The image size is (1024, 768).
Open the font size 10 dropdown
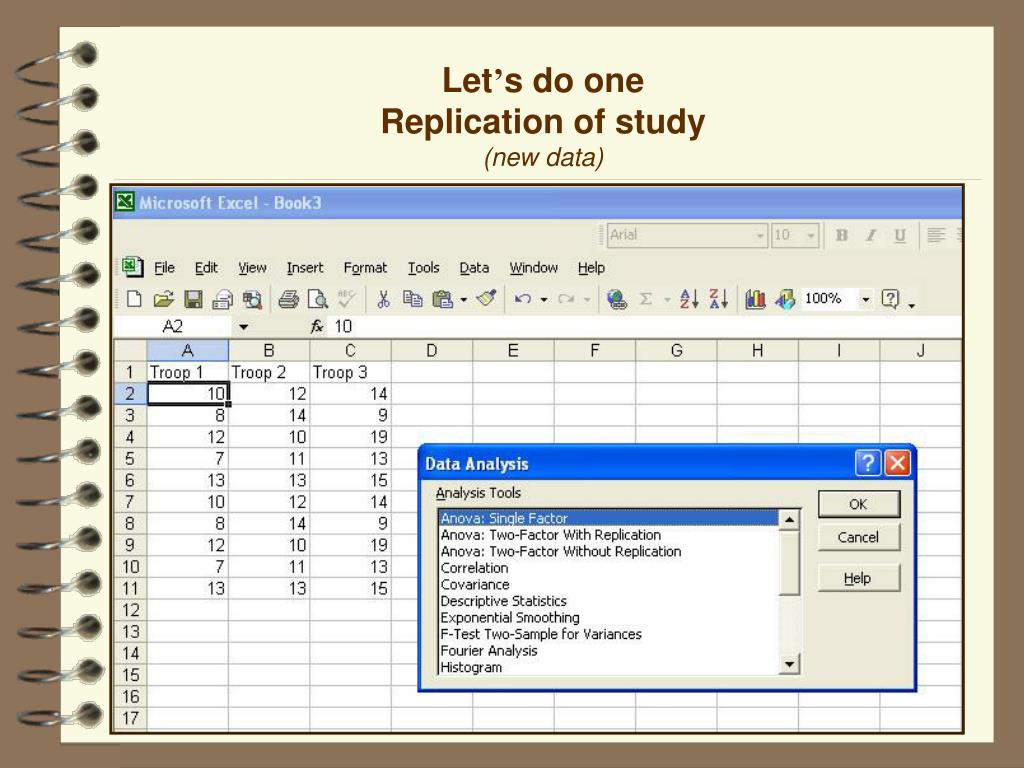(x=810, y=236)
